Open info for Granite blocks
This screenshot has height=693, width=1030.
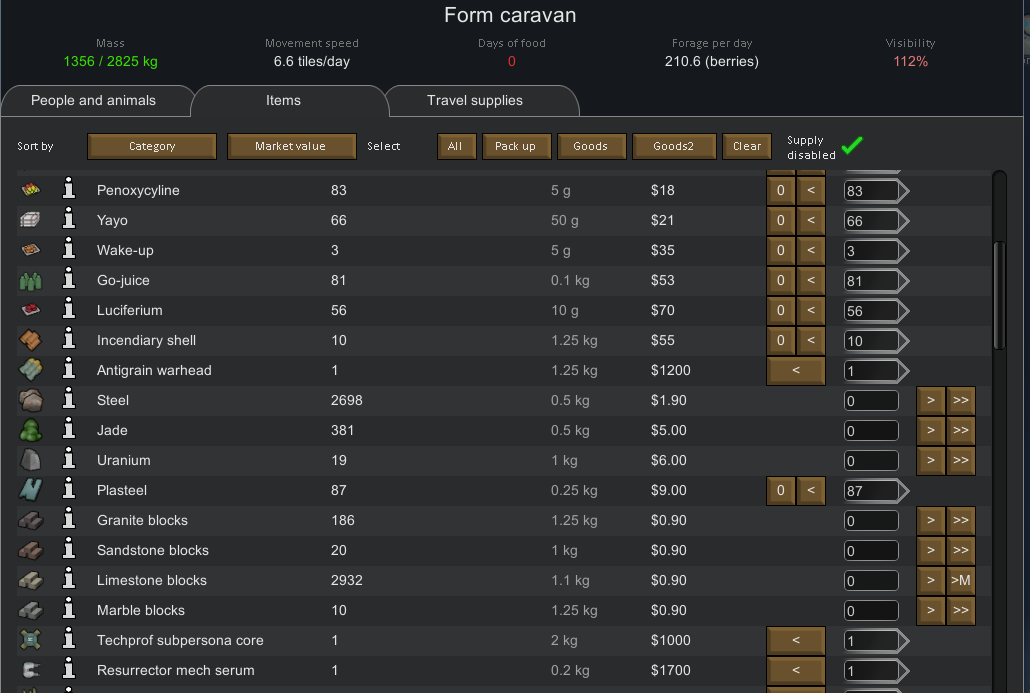pyautogui.click(x=69, y=520)
